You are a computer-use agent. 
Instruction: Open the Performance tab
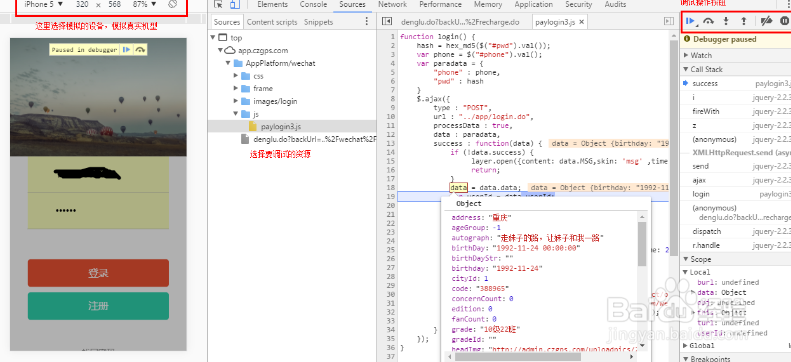pos(440,4)
